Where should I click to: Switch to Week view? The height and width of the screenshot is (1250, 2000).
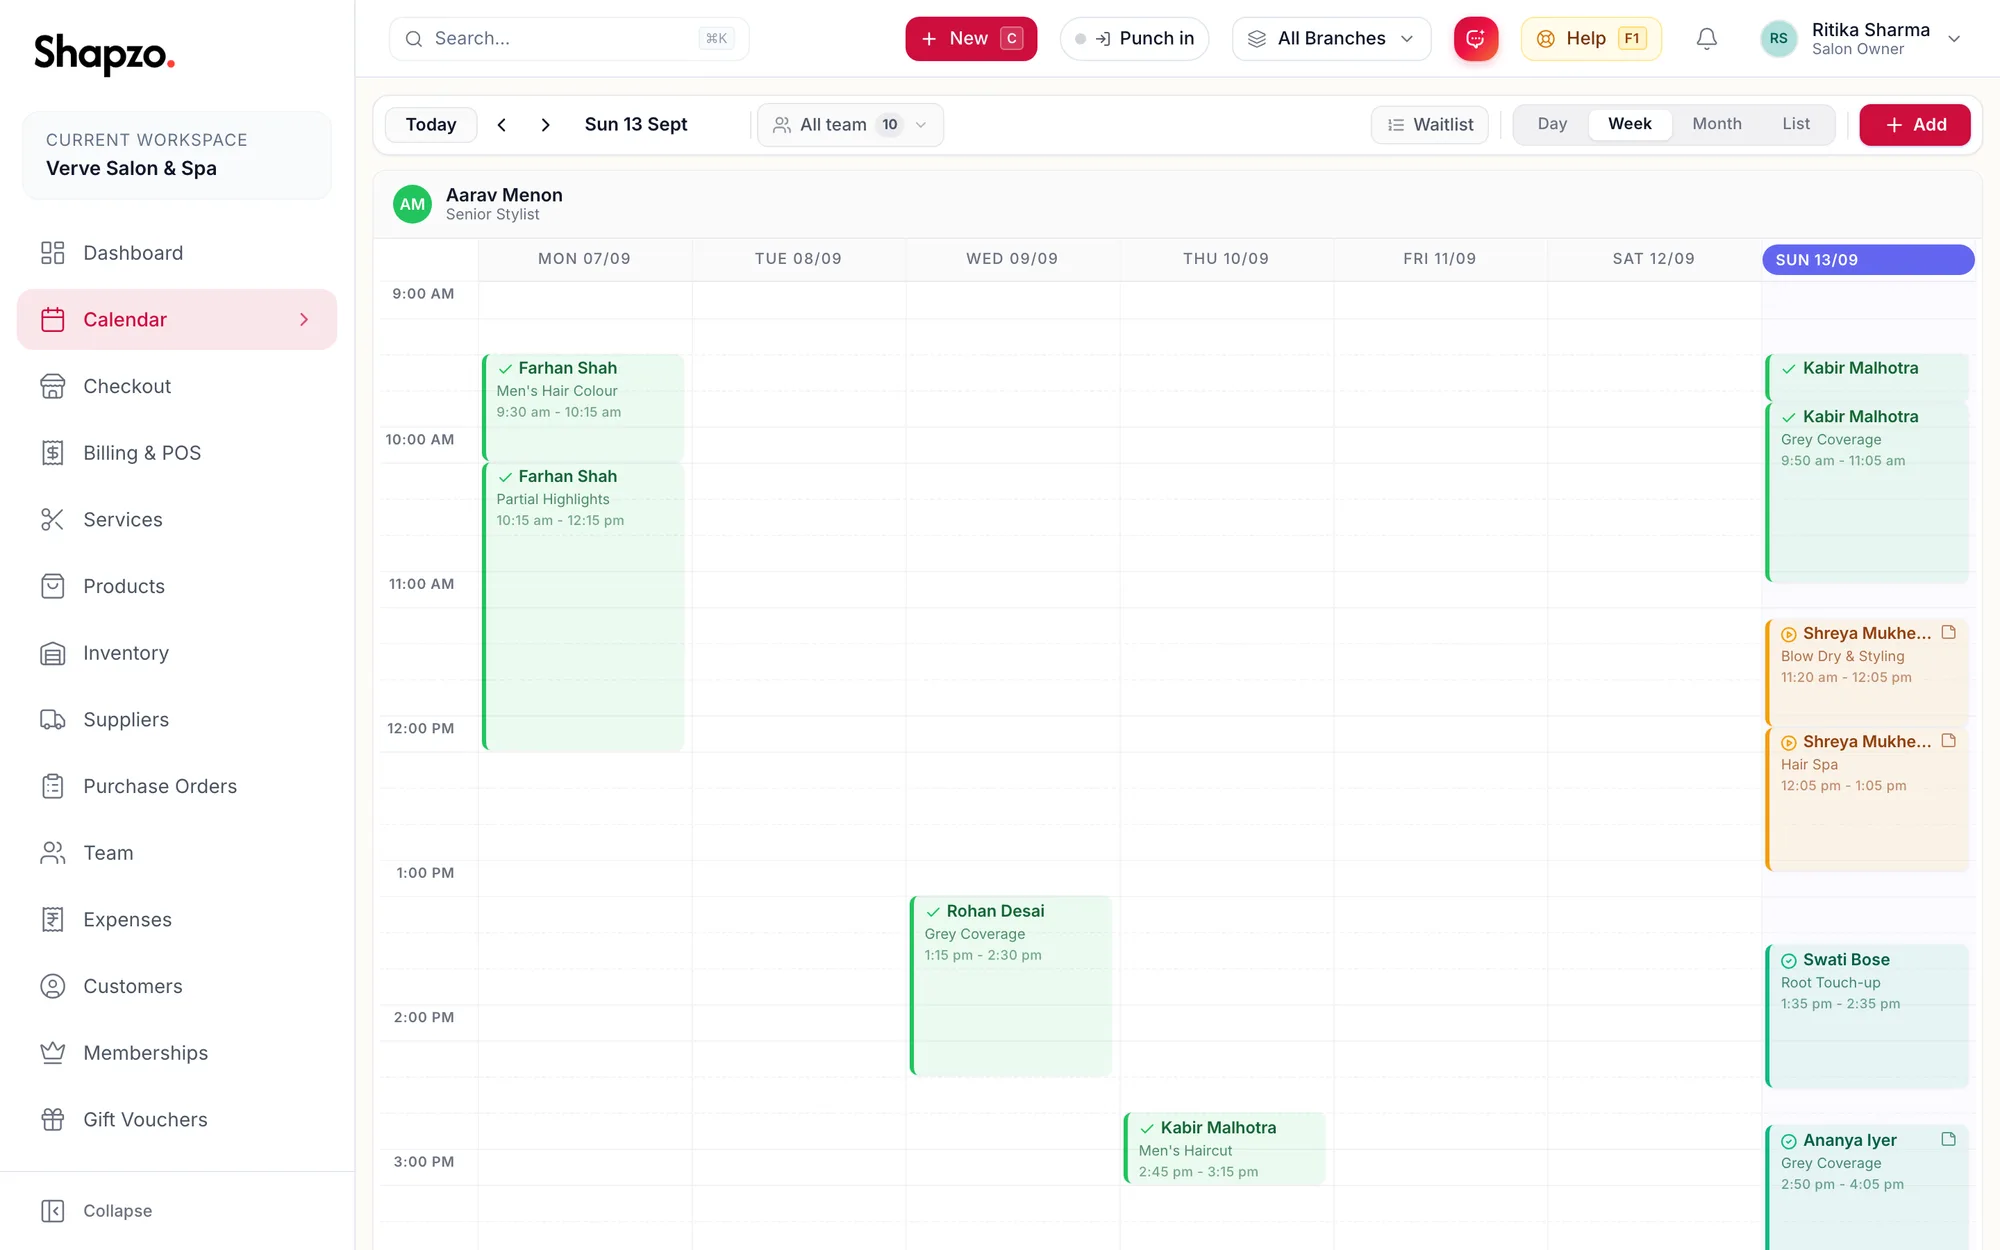[1630, 124]
